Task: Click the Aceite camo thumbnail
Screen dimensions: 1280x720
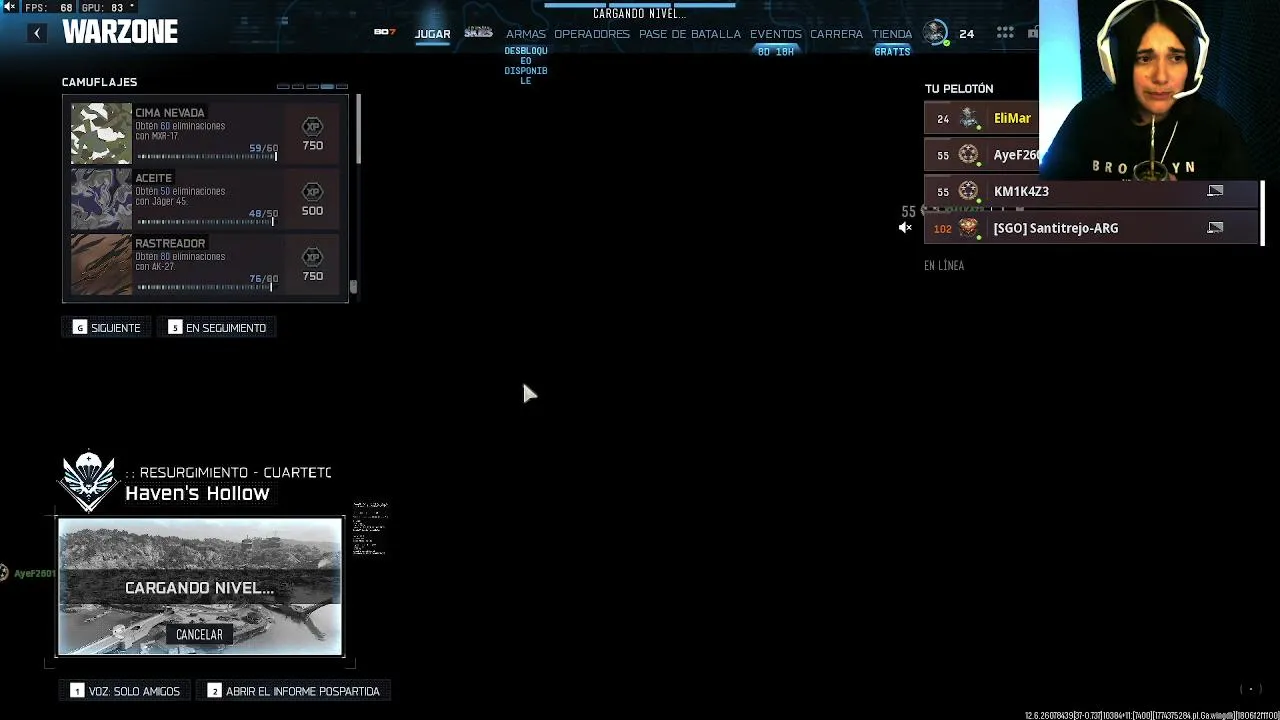Action: pyautogui.click(x=101, y=199)
